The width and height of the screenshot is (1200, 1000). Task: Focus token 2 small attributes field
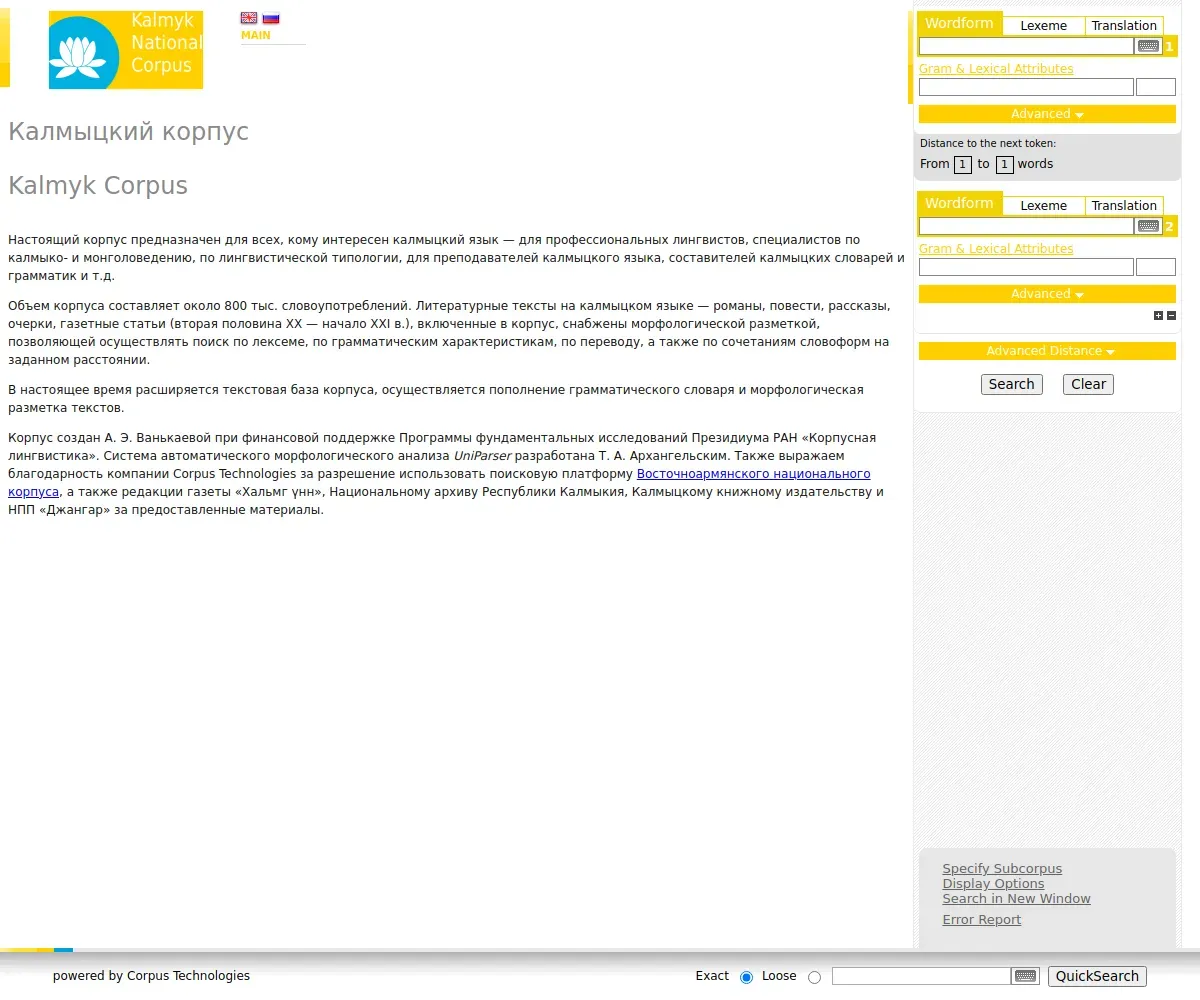click(x=1156, y=267)
